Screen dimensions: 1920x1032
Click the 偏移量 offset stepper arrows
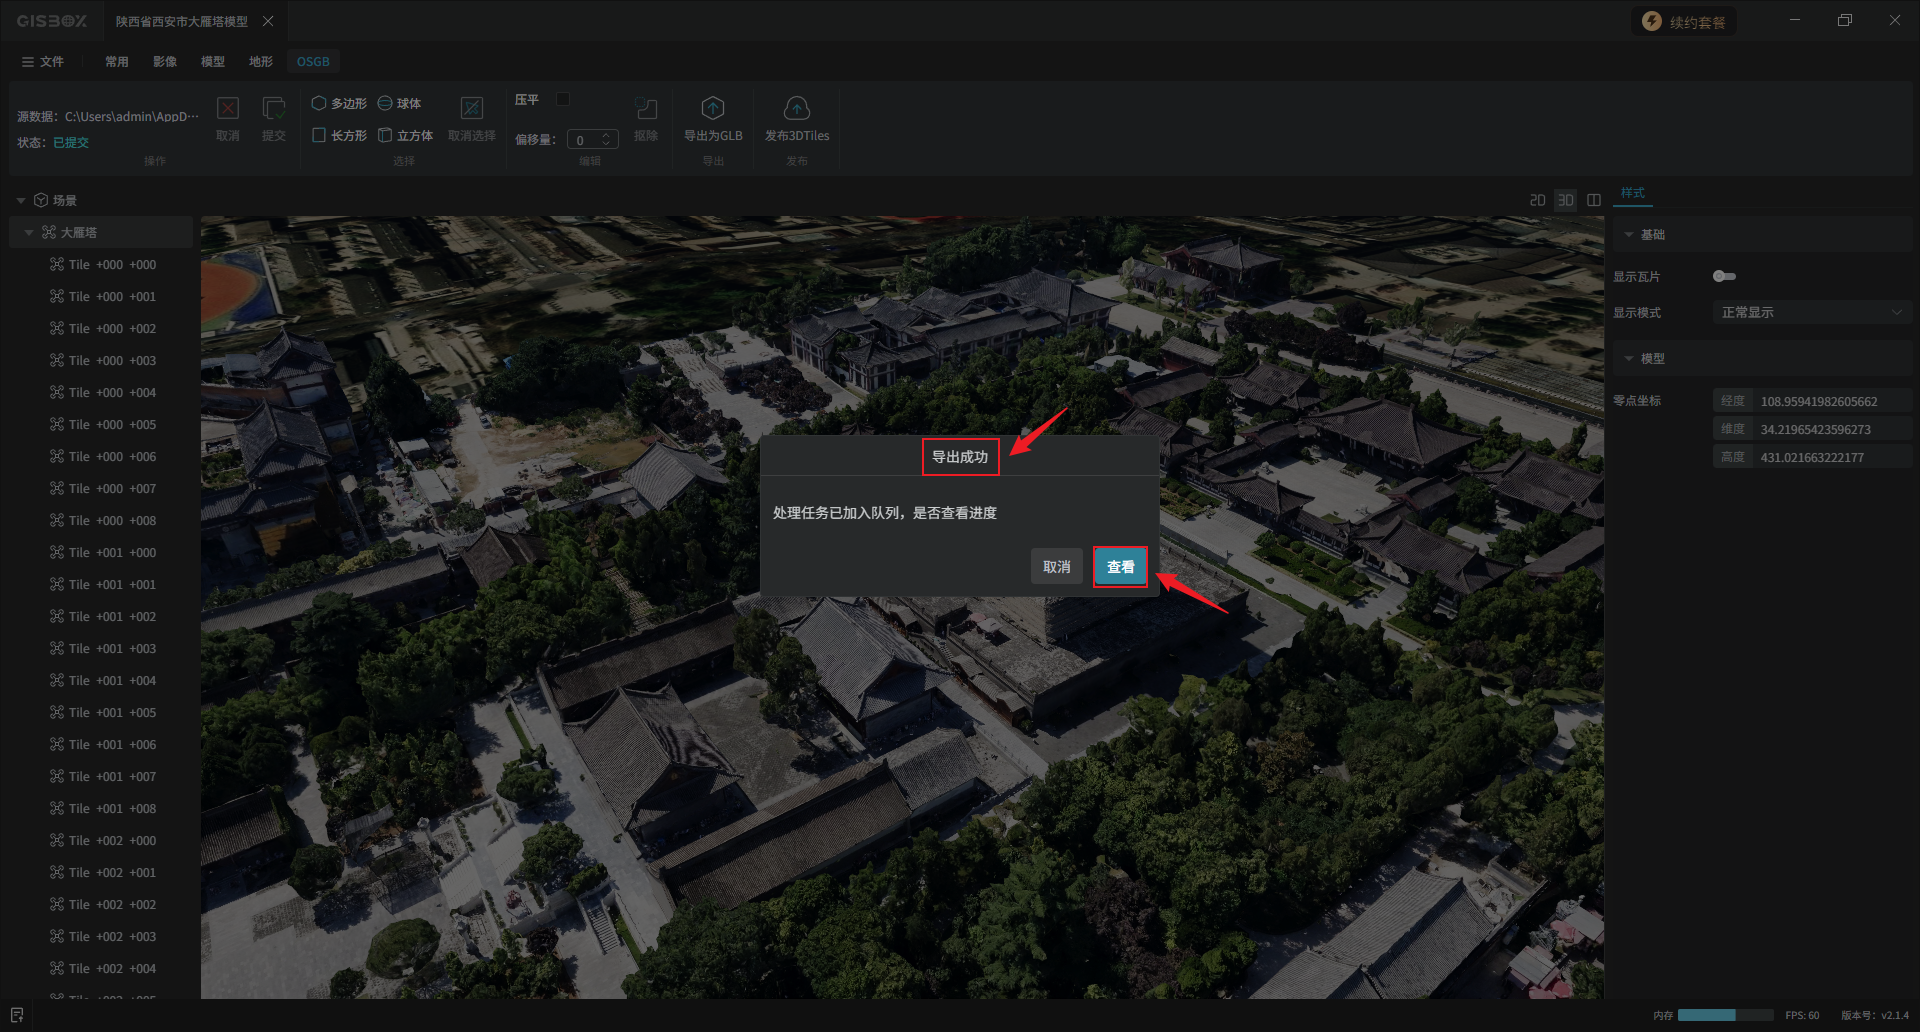pos(606,140)
